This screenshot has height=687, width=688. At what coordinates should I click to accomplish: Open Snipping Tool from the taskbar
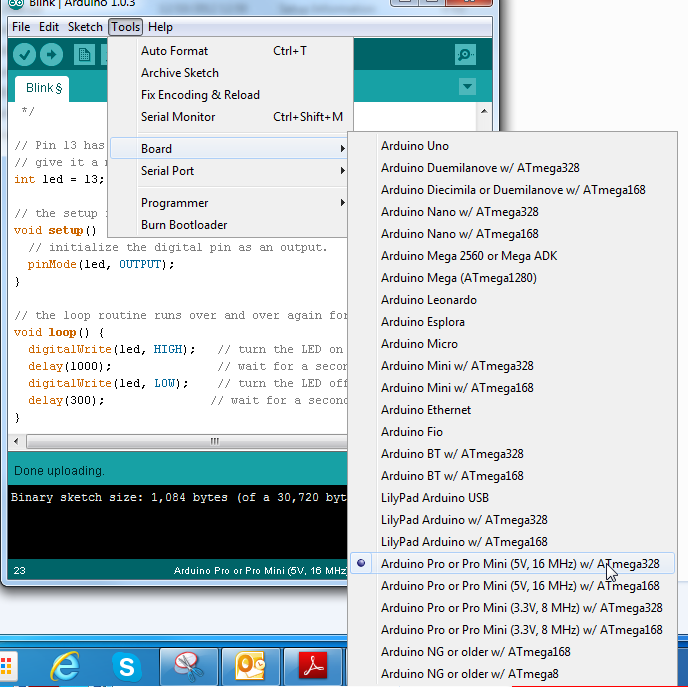(x=189, y=667)
